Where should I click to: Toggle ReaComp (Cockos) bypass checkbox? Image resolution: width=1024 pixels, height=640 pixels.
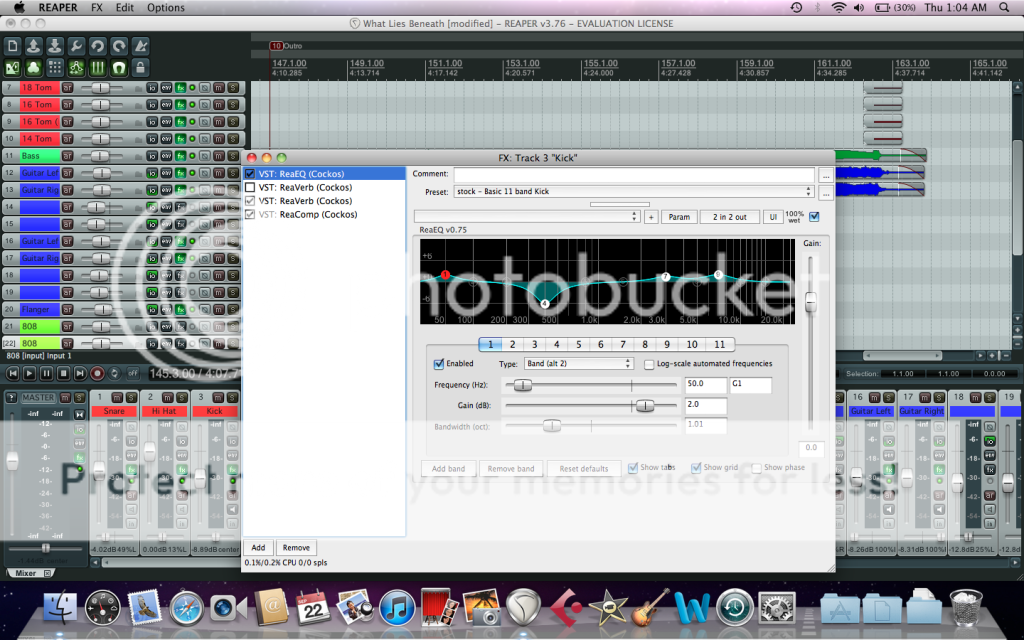pyautogui.click(x=249, y=214)
